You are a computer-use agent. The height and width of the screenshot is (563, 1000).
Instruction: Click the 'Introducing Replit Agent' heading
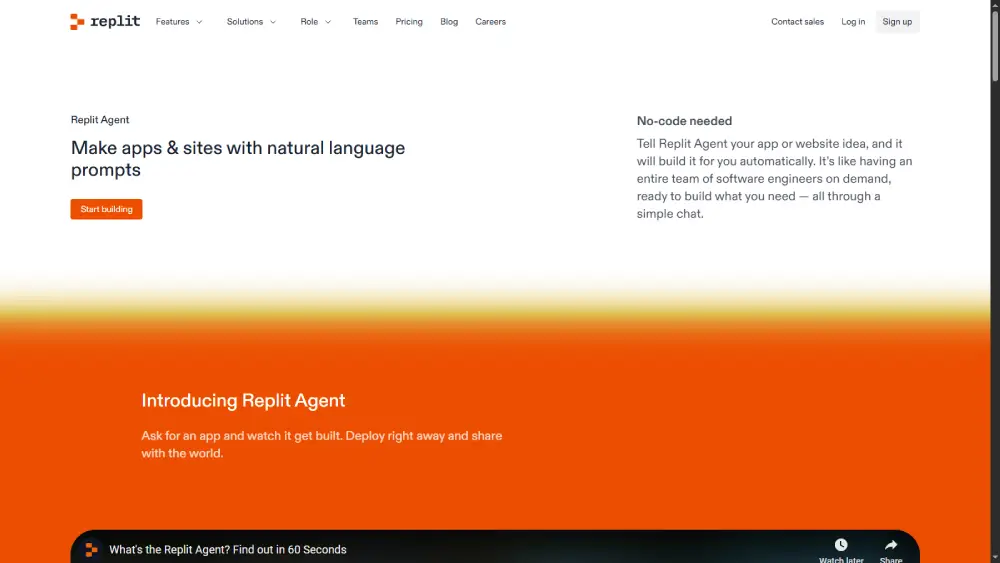click(x=243, y=400)
